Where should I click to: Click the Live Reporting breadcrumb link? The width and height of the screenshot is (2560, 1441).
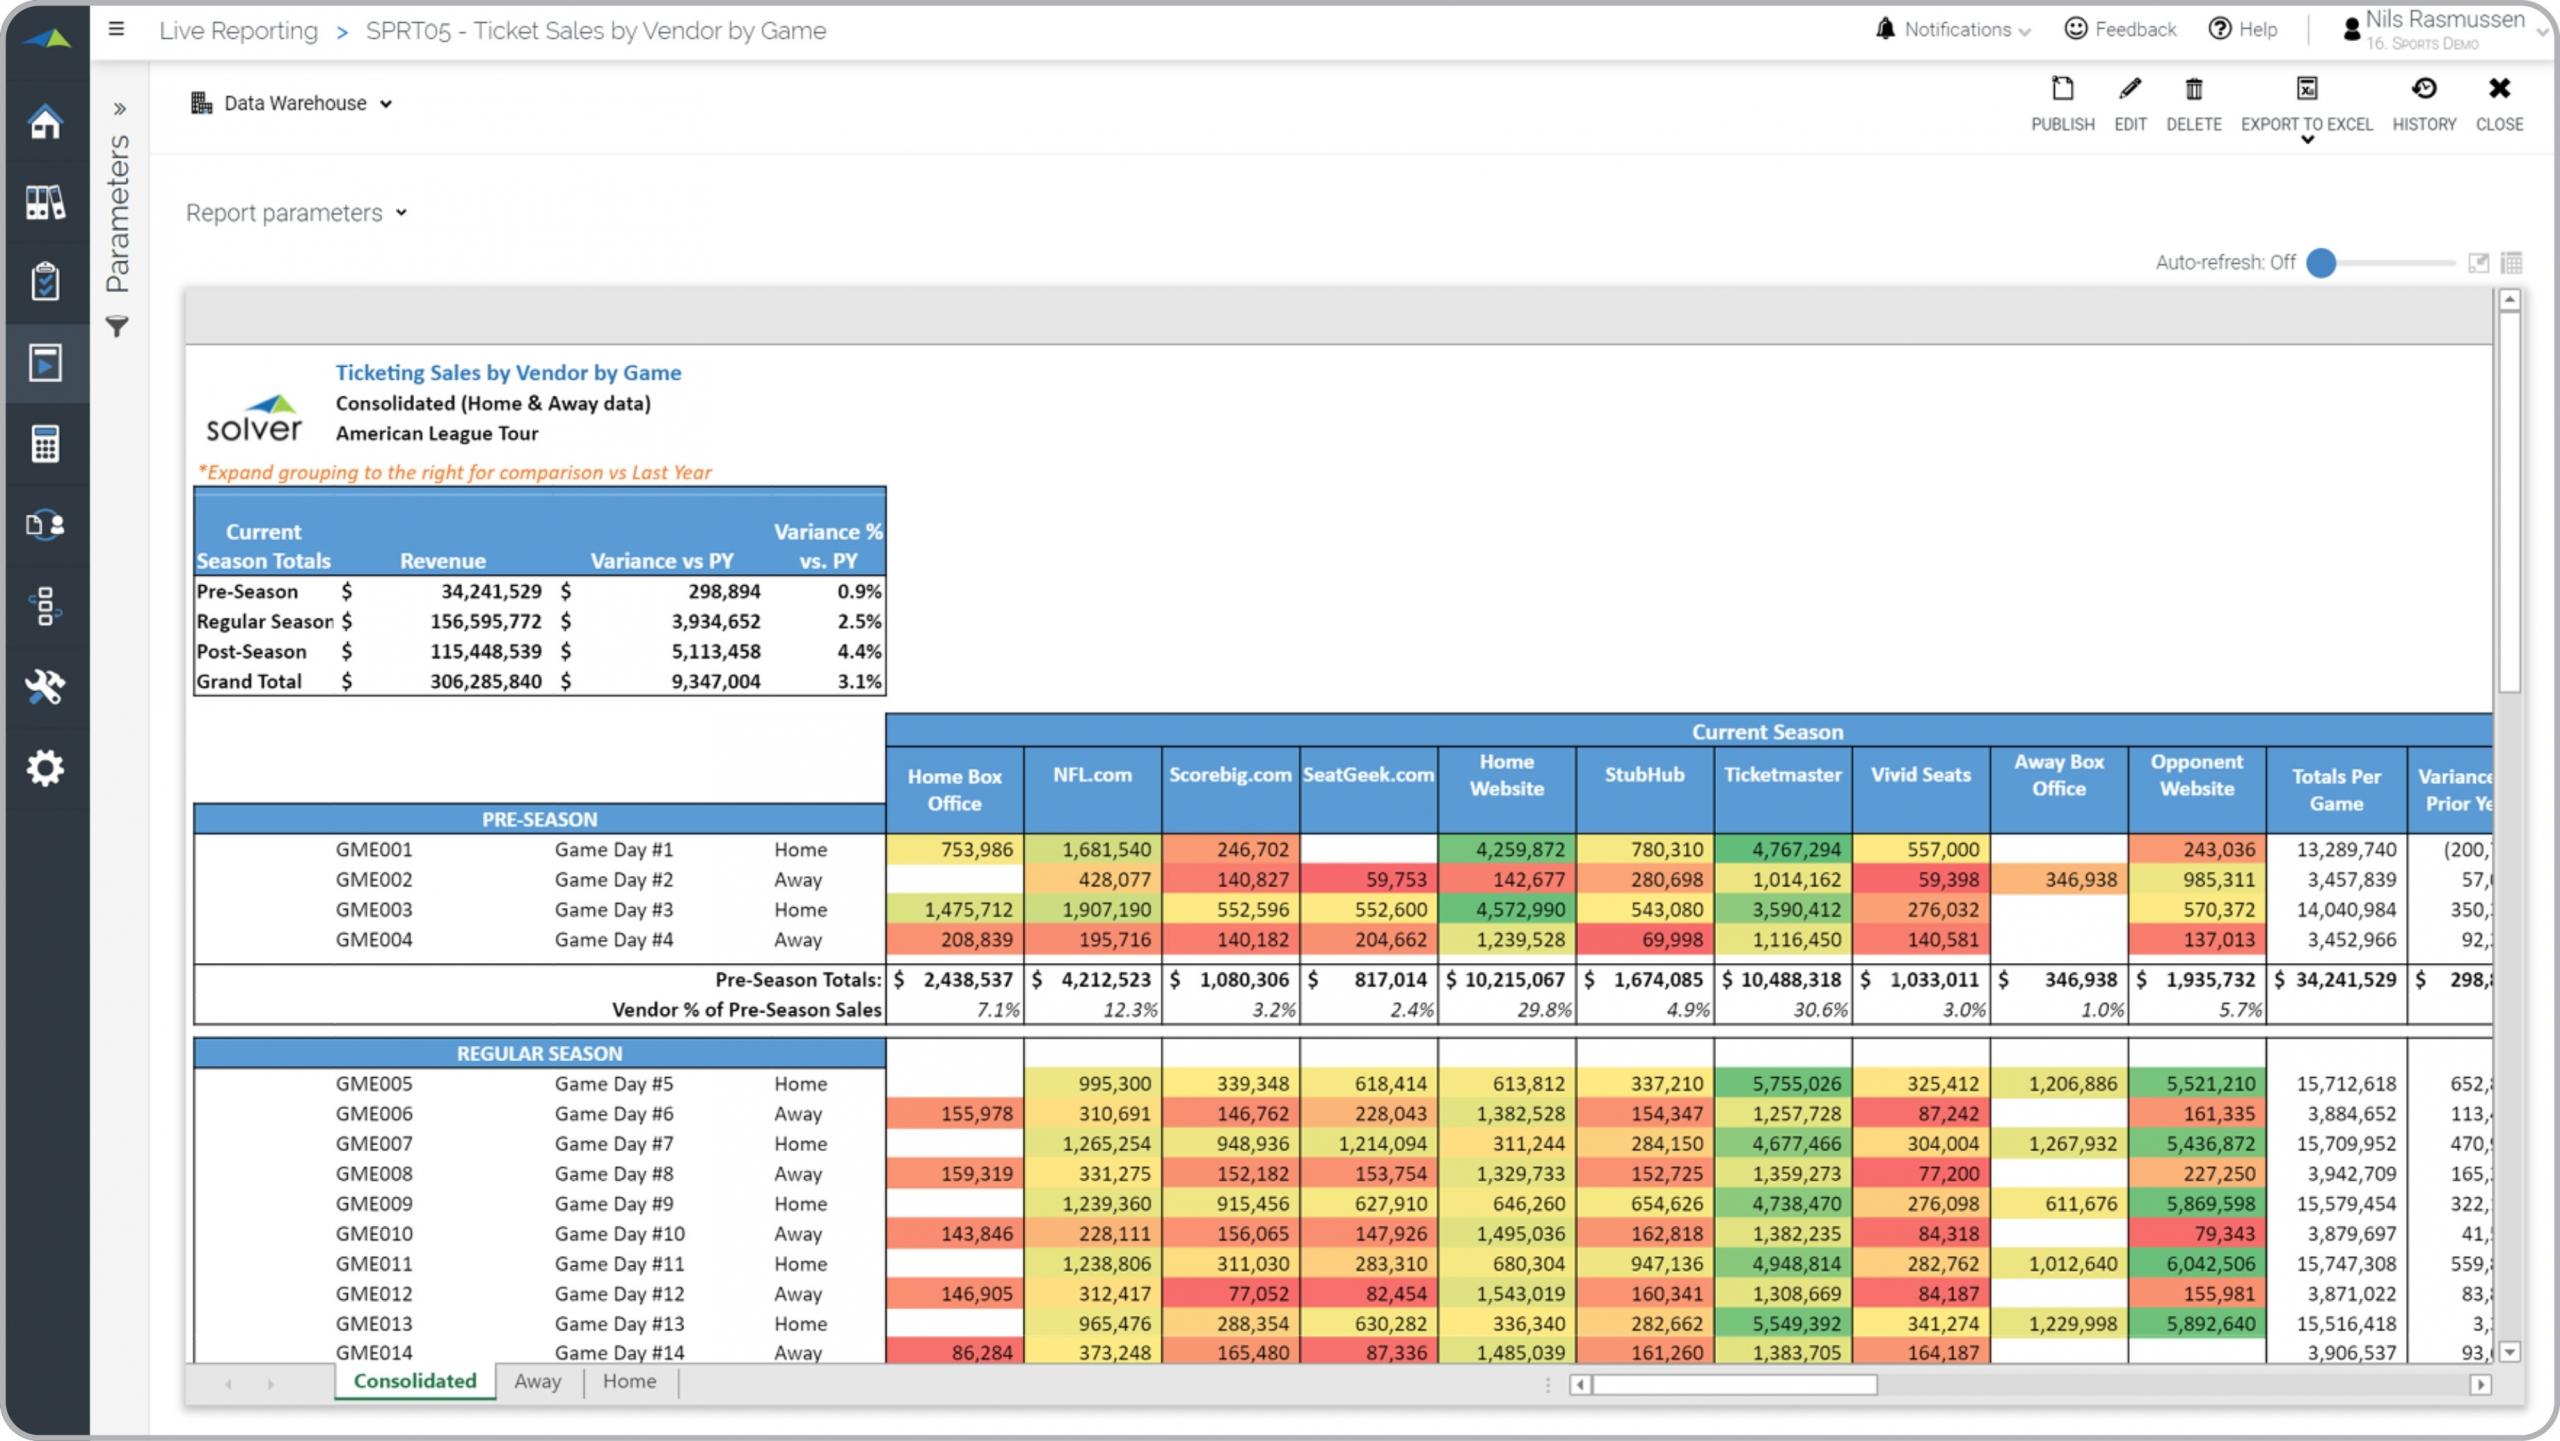[238, 31]
